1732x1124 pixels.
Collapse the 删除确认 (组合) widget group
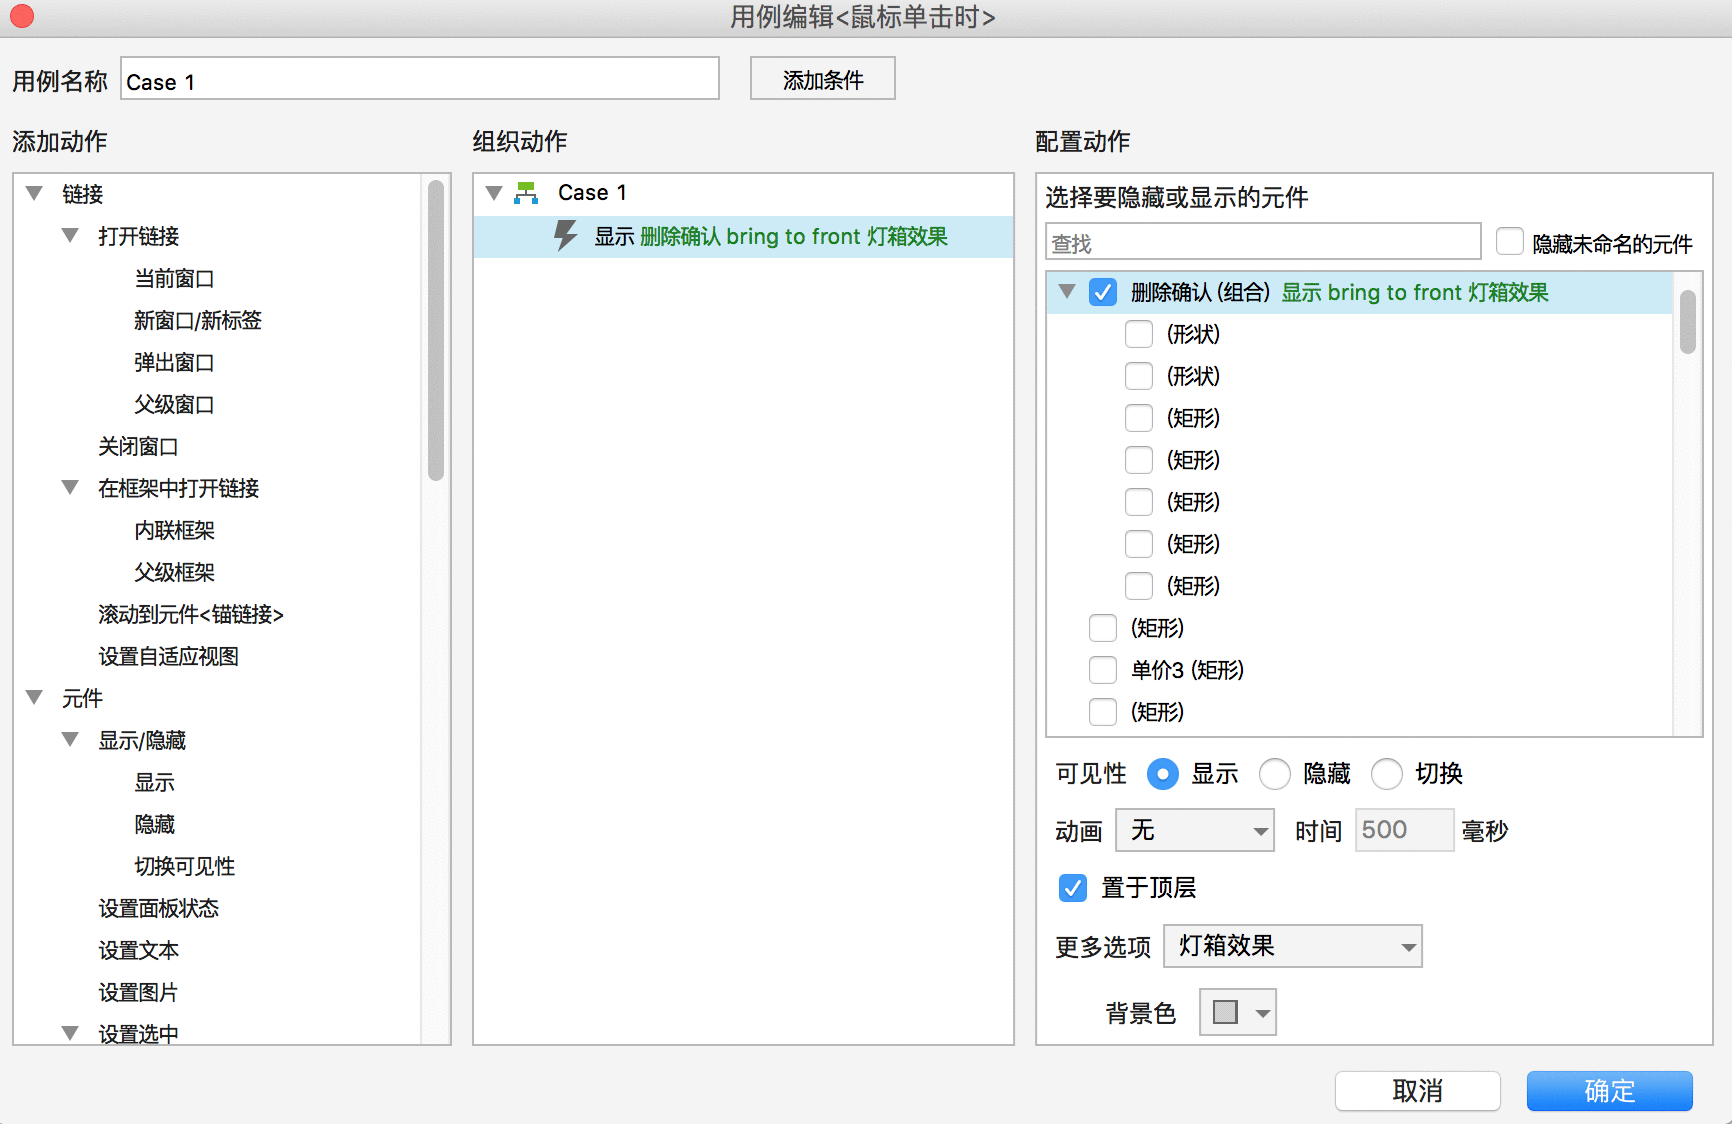(x=1067, y=291)
